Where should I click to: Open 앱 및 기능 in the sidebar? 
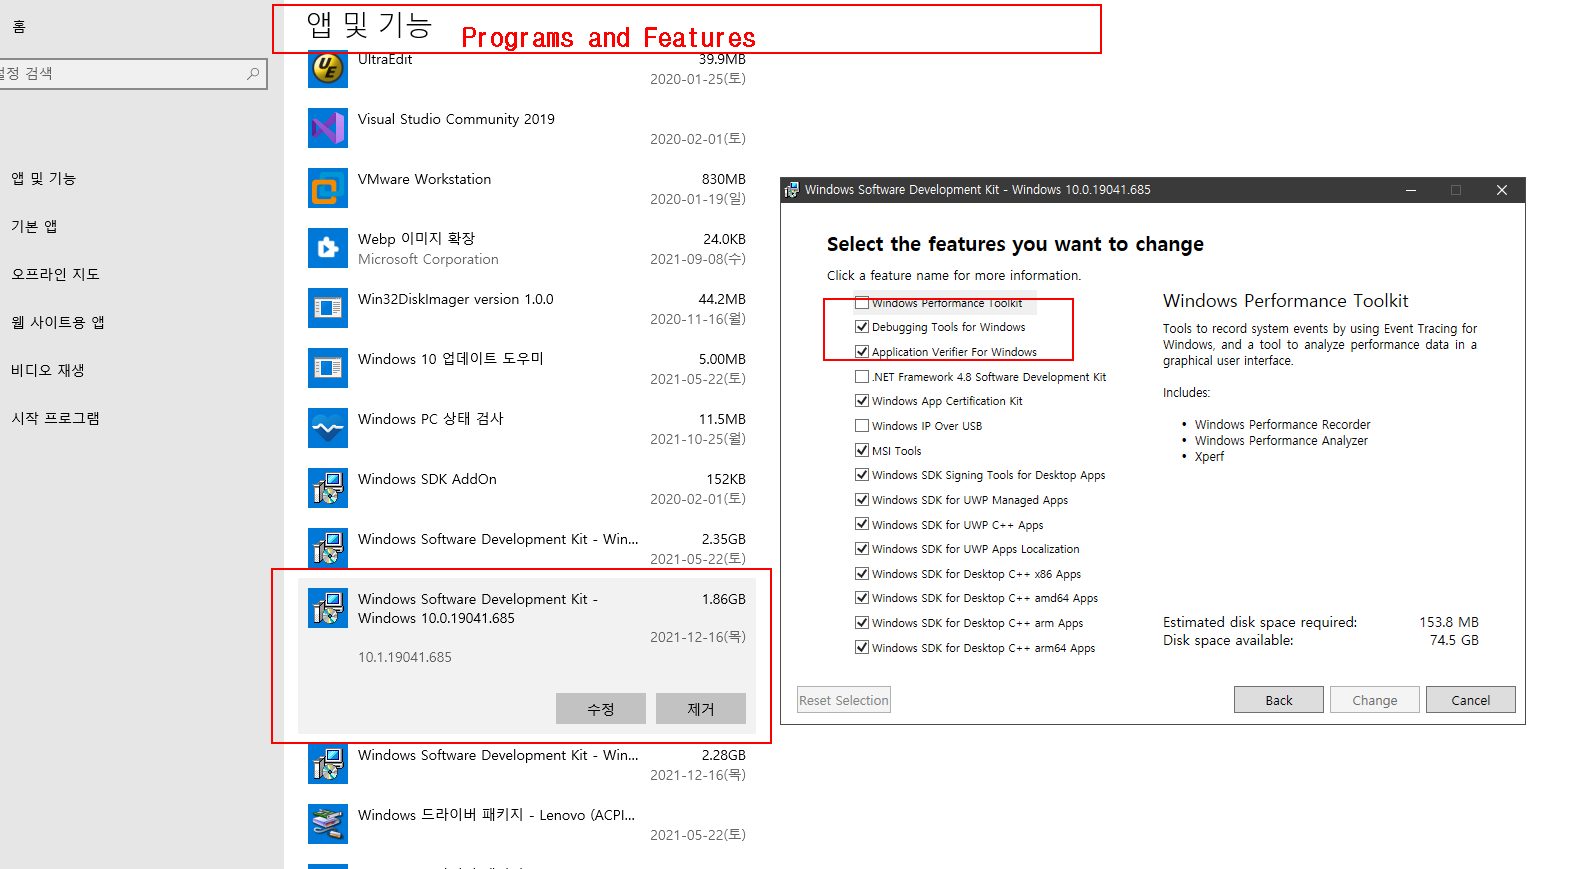(x=44, y=178)
